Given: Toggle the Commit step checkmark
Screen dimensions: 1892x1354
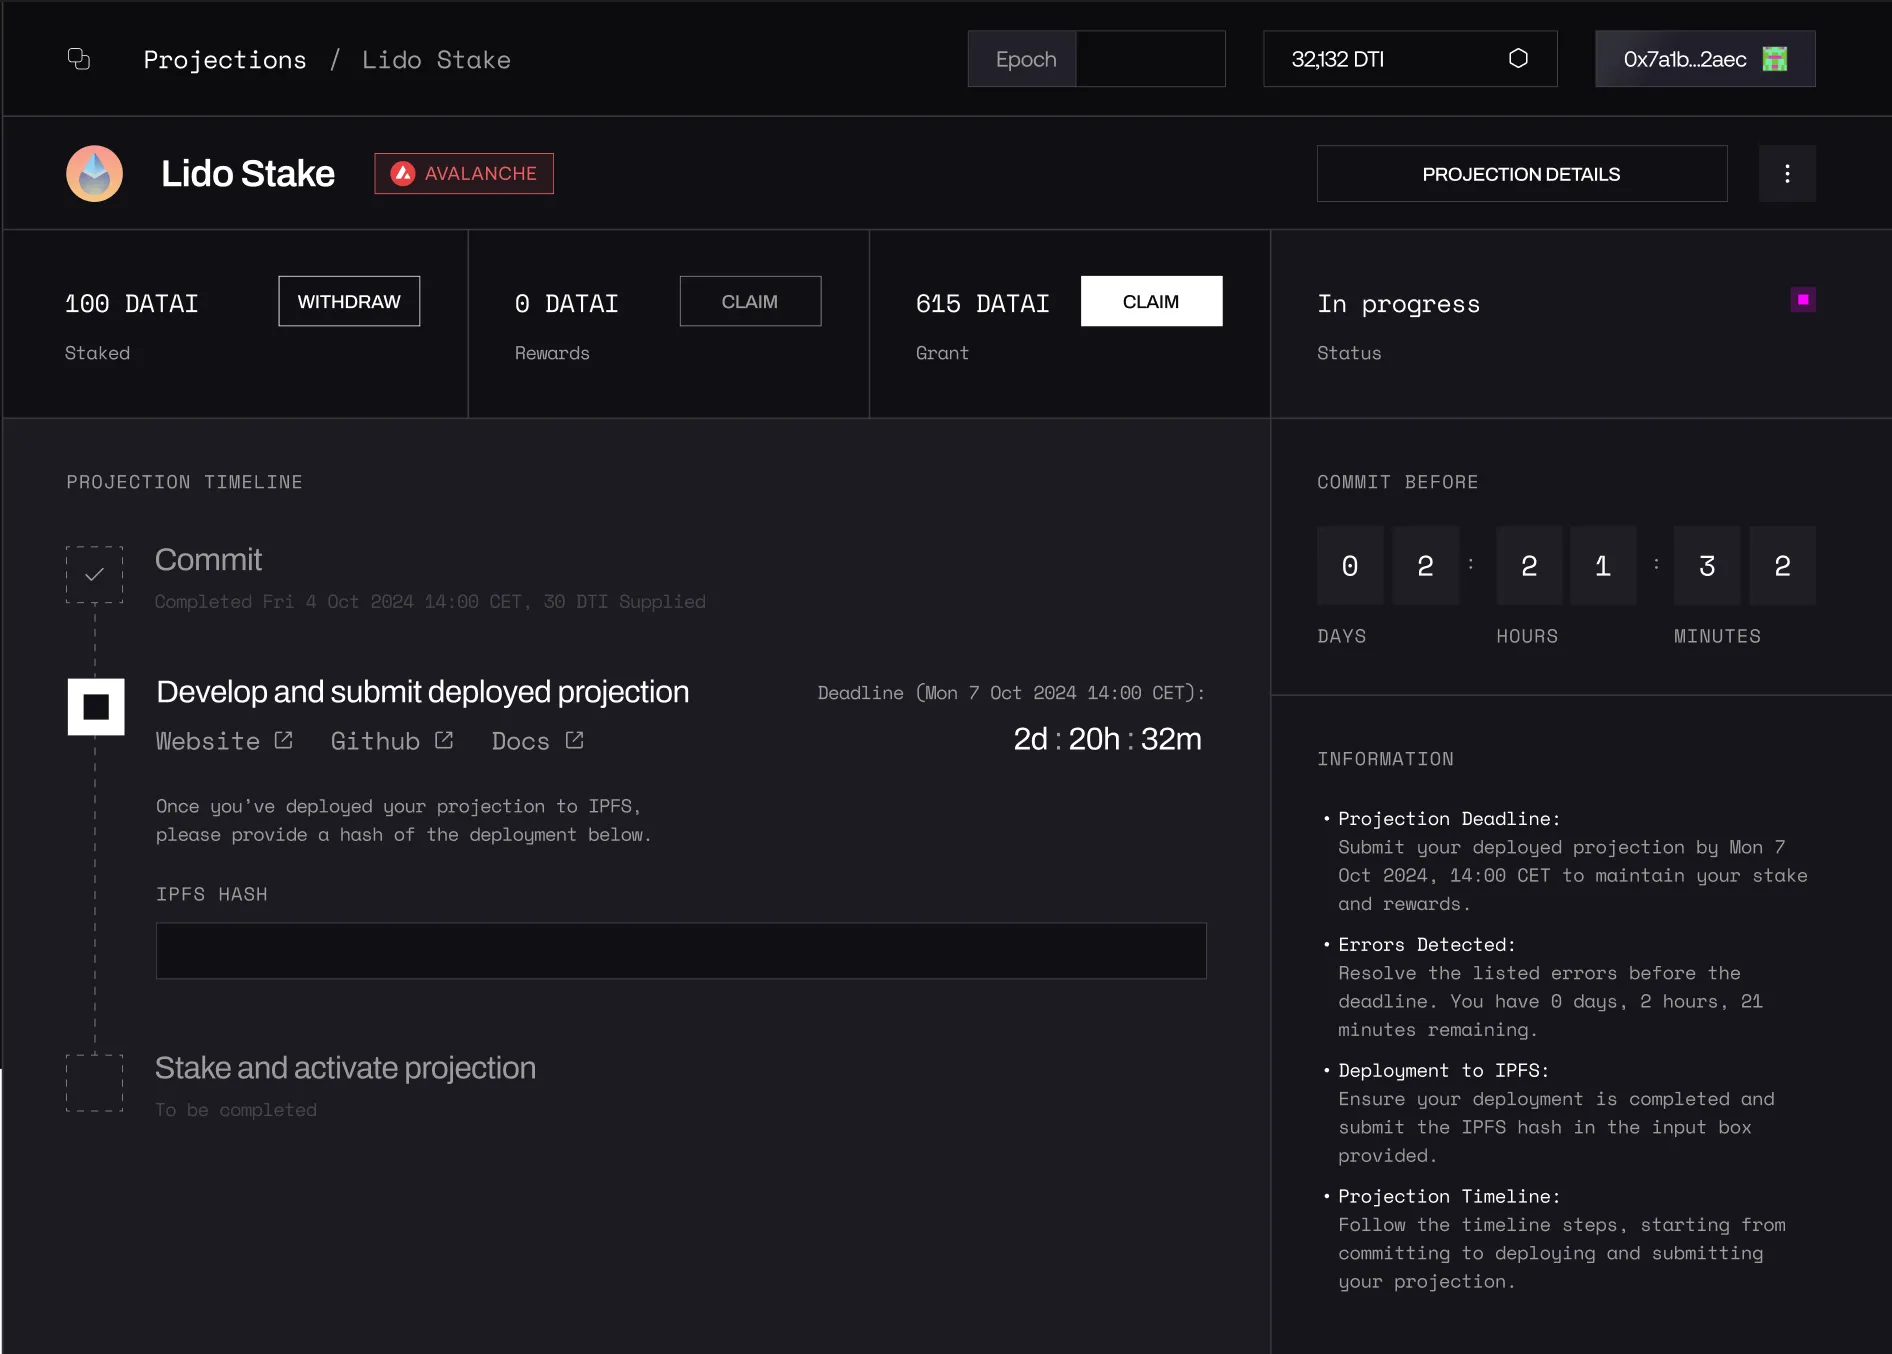Looking at the screenshot, I should coord(94,573).
